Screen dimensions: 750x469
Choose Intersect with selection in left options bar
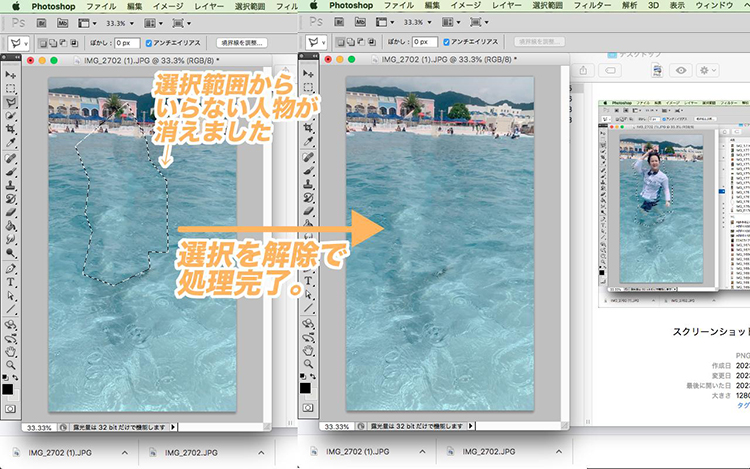[74, 43]
